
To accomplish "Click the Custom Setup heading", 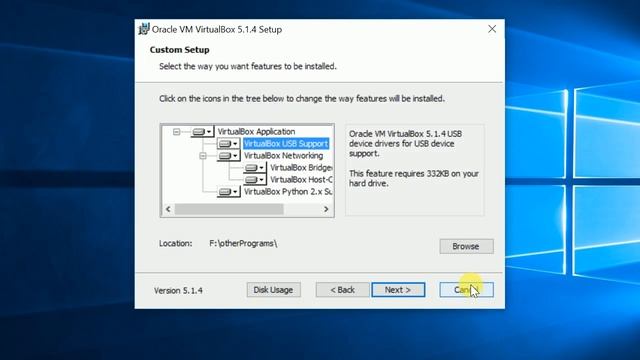I will tap(180, 50).
